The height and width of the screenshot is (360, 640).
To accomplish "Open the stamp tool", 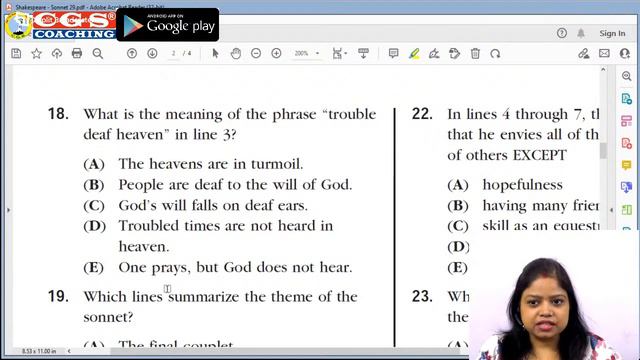I will click(x=454, y=53).
